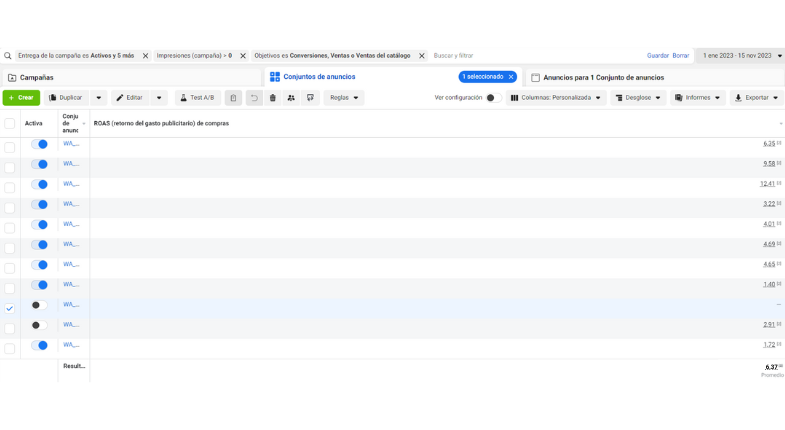Open the Columnas: Personalizada dropdown
The image size is (785, 430).
click(x=556, y=98)
